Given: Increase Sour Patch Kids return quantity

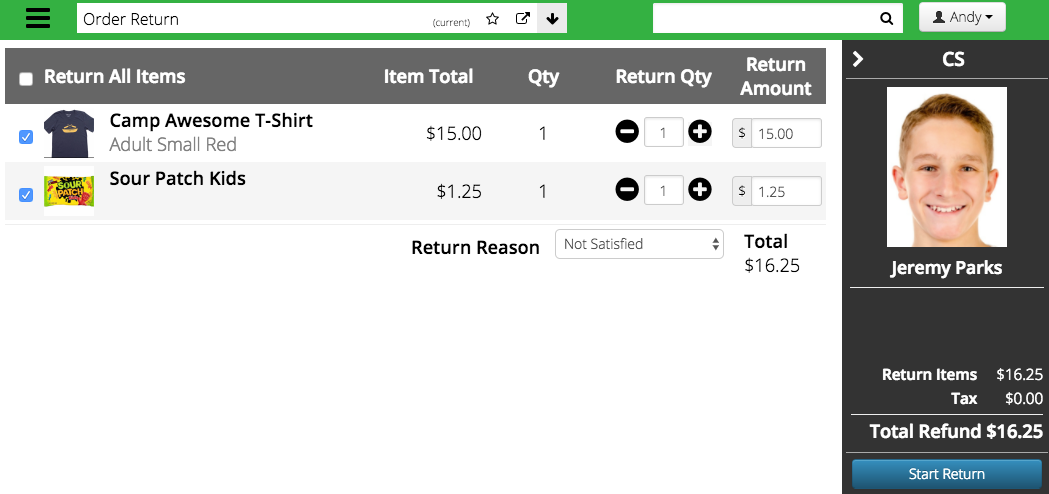Looking at the screenshot, I should 700,190.
